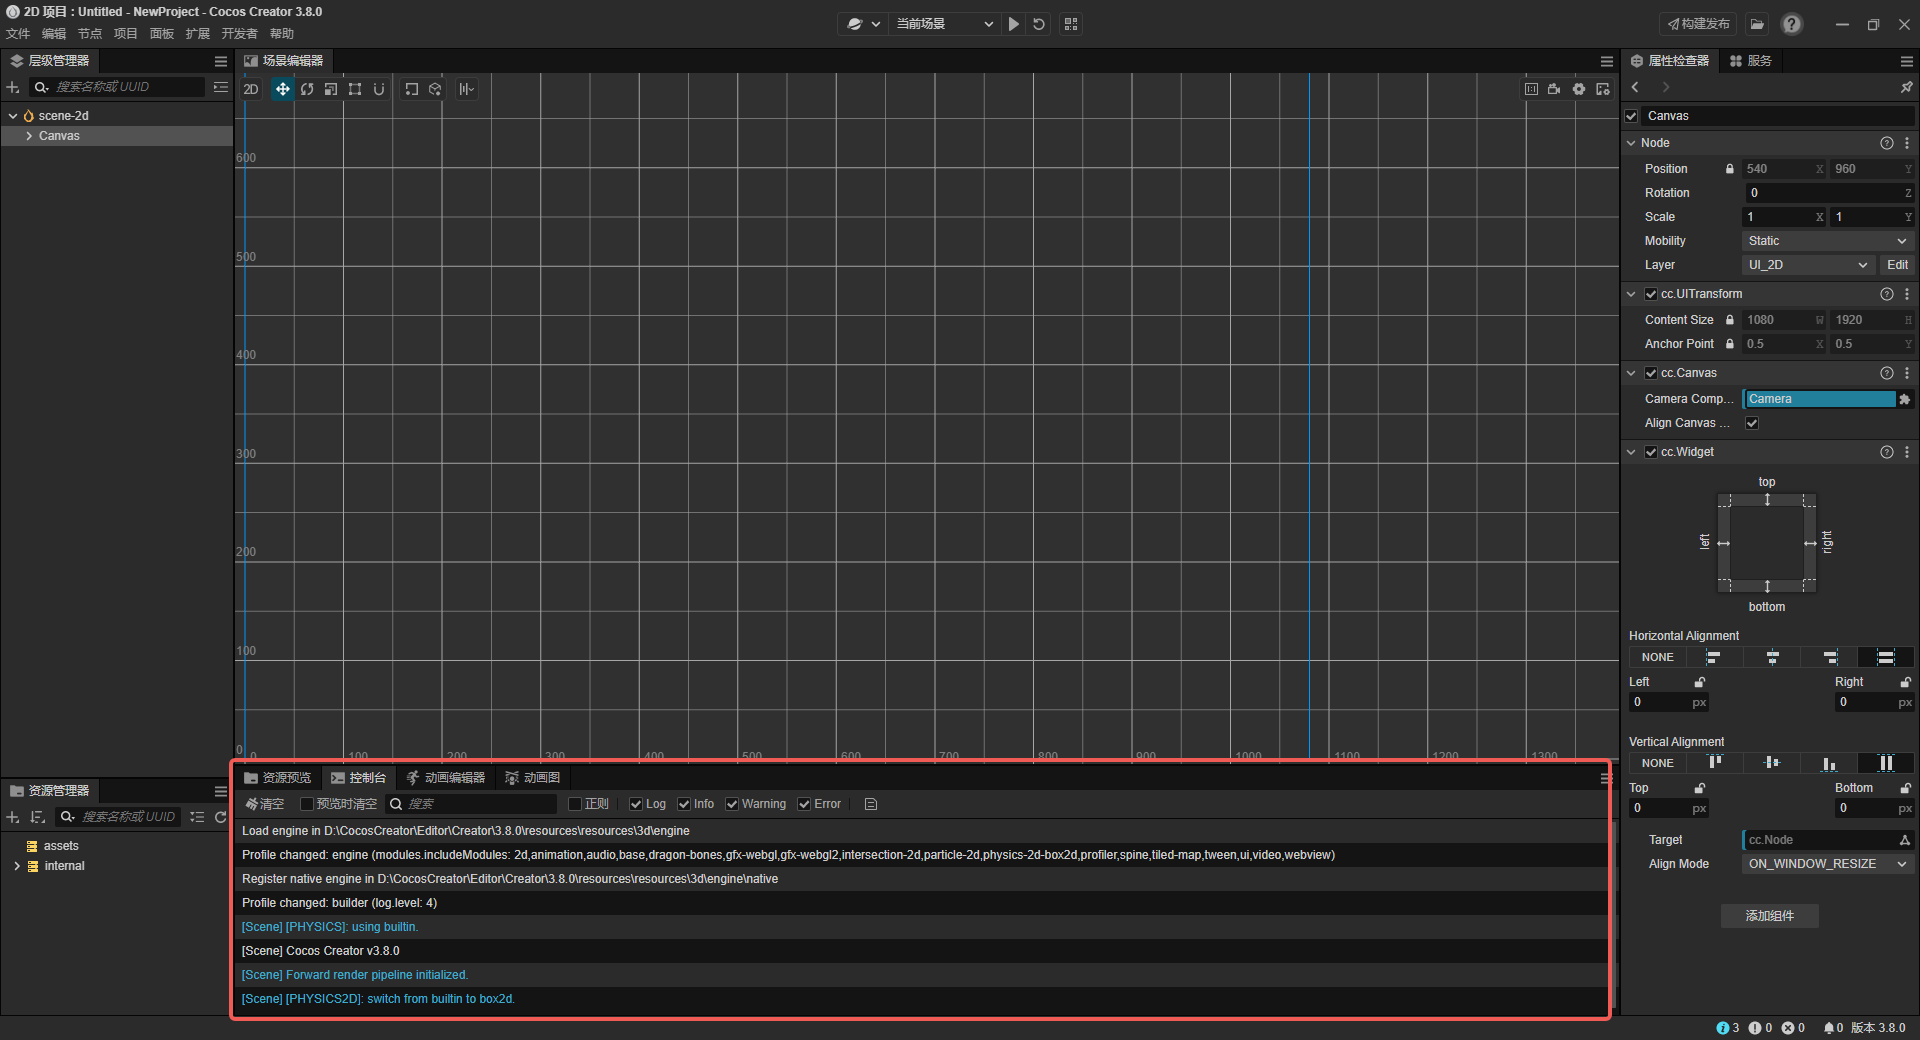Open cc.UITransform help icon
1920x1040 pixels.
(1887, 294)
